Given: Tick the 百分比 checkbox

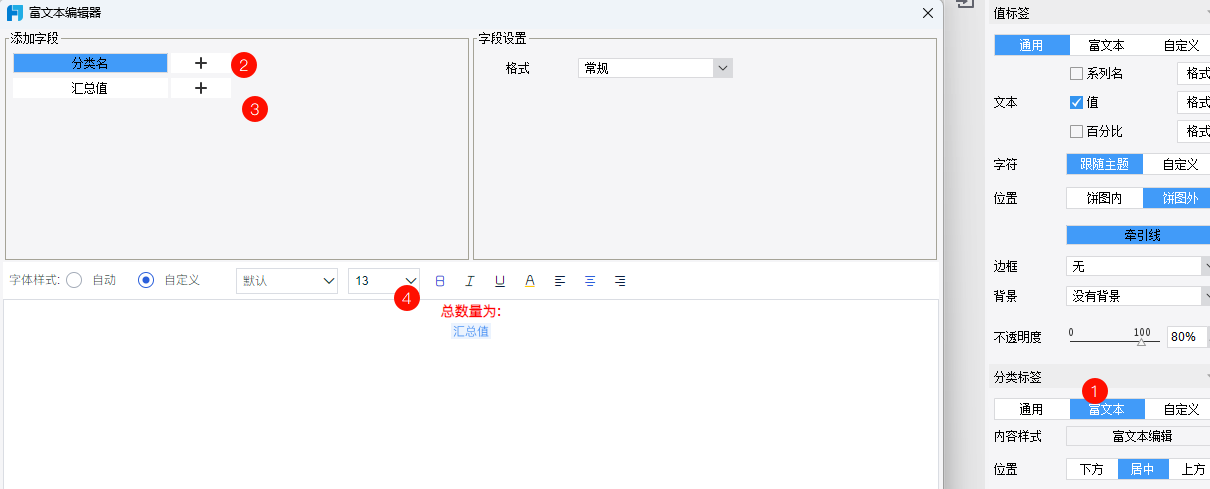Looking at the screenshot, I should click(x=1076, y=131).
